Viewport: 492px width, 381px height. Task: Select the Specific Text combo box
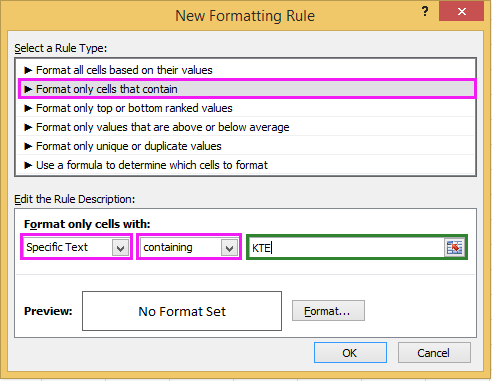click(x=76, y=247)
